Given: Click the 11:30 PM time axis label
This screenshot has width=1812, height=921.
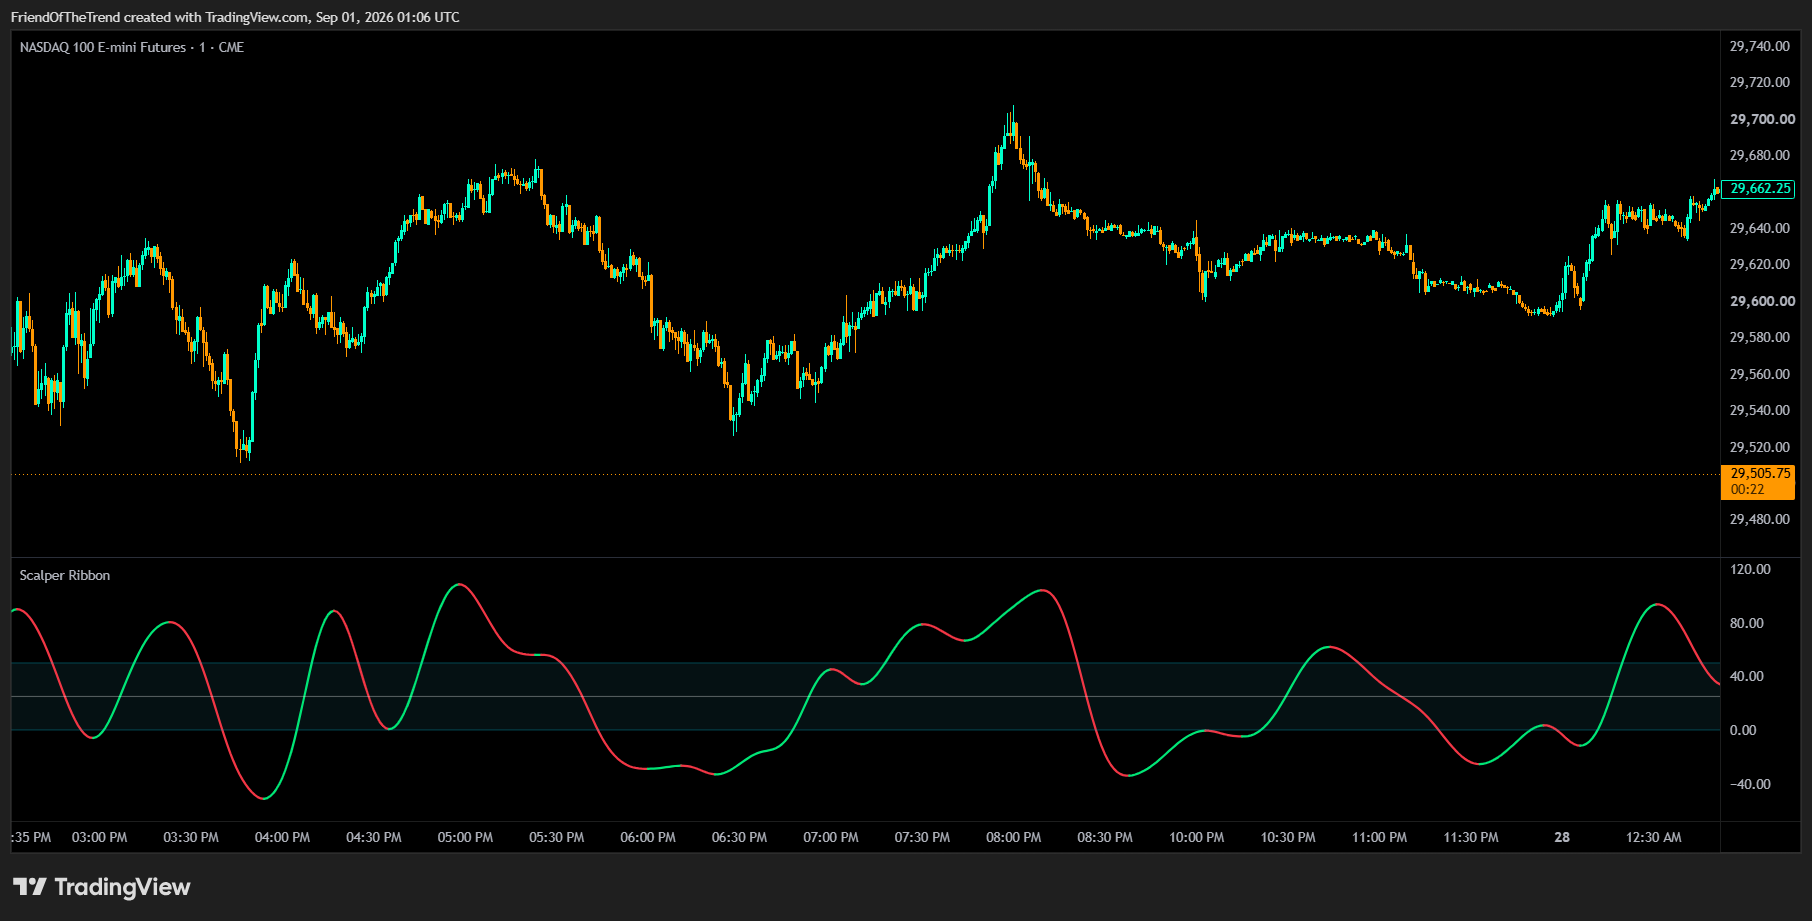Looking at the screenshot, I should click(1471, 837).
